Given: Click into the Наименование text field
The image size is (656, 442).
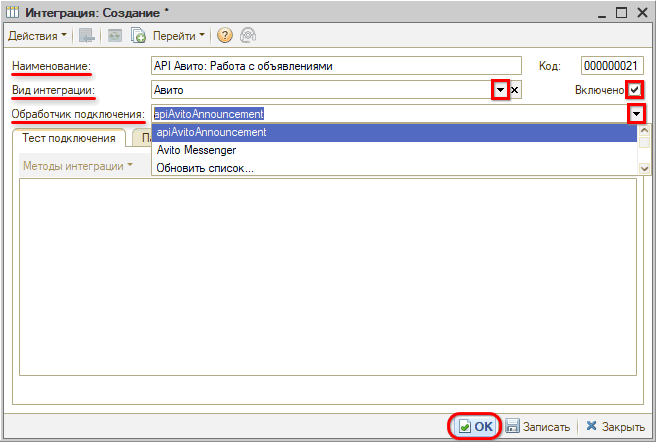Looking at the screenshot, I should click(337, 66).
